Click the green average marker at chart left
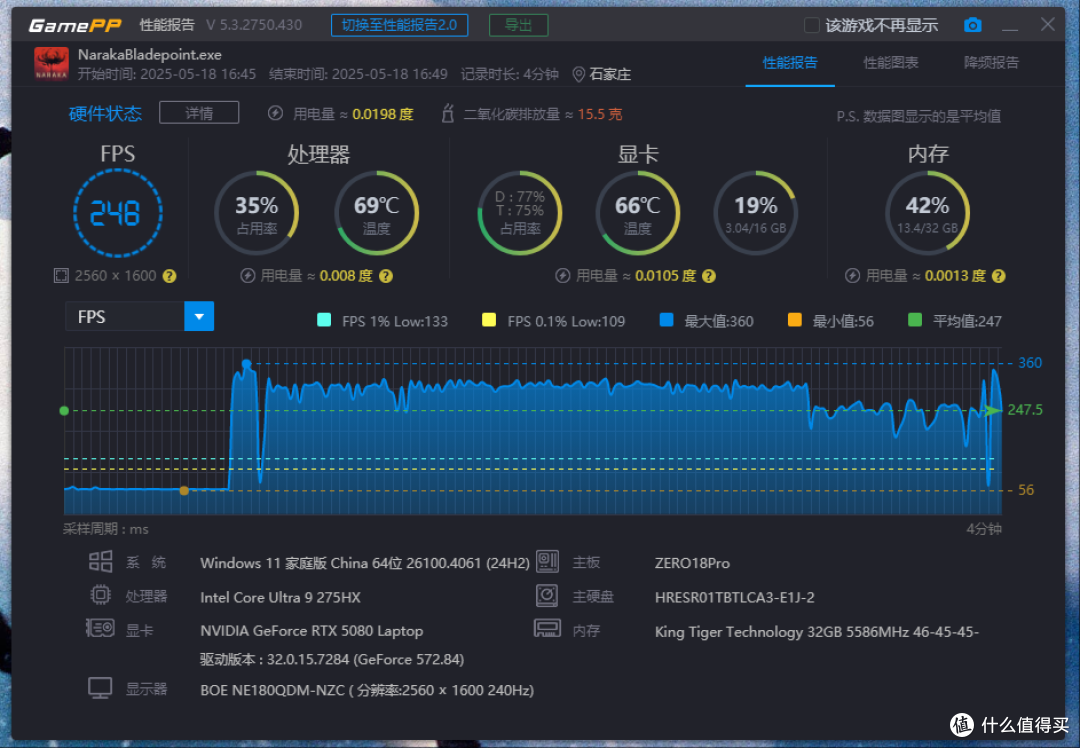Viewport: 1080px width, 748px height. pos(64,411)
